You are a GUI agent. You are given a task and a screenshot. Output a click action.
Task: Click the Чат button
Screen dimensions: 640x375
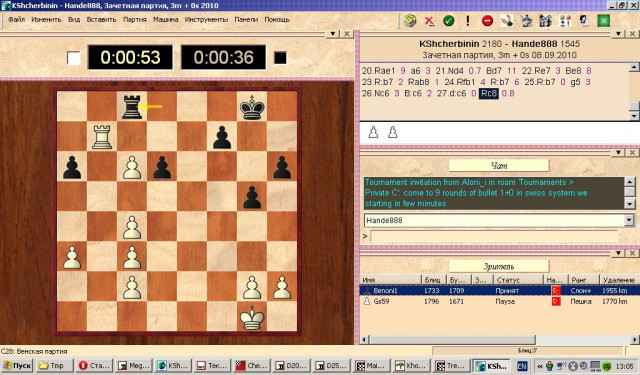click(499, 166)
